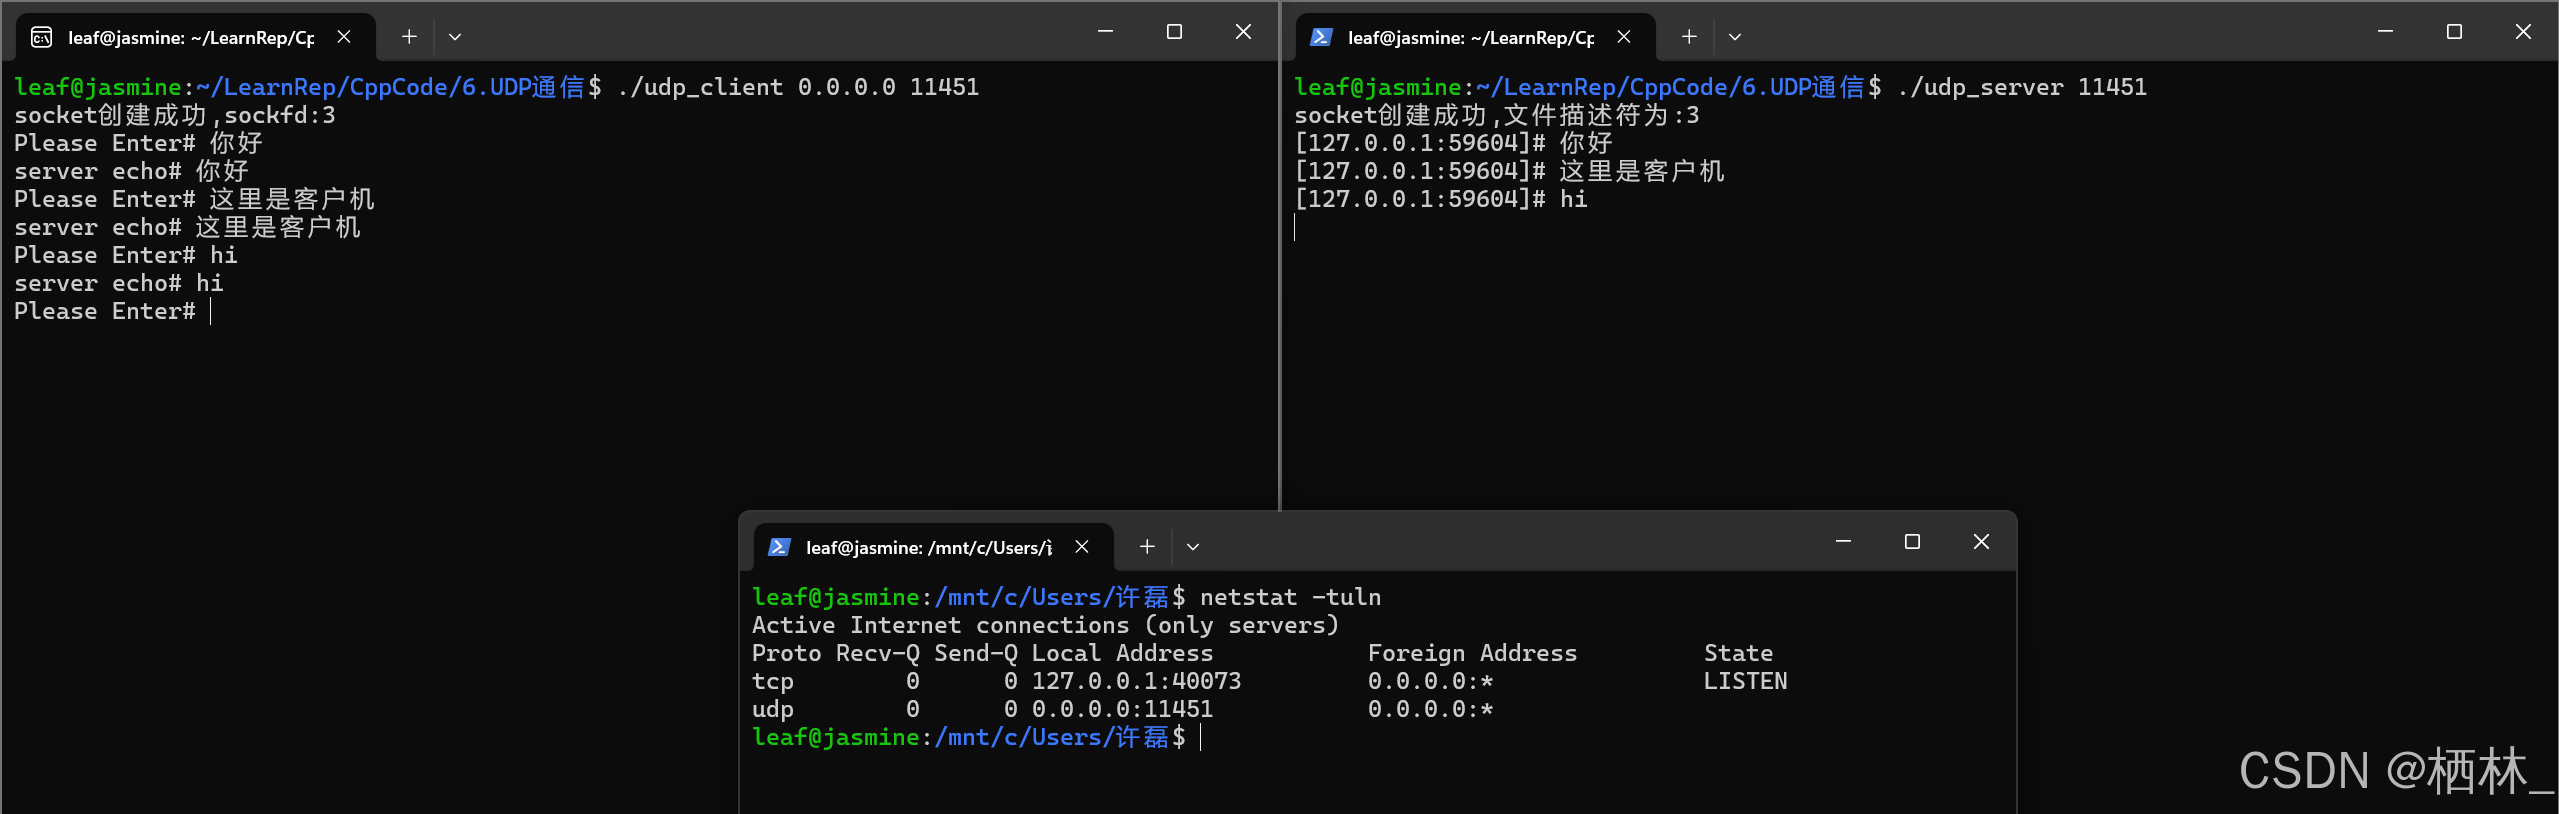2559x814 pixels.
Task: Minimize the udp_client terminal window
Action: pyautogui.click(x=1105, y=32)
